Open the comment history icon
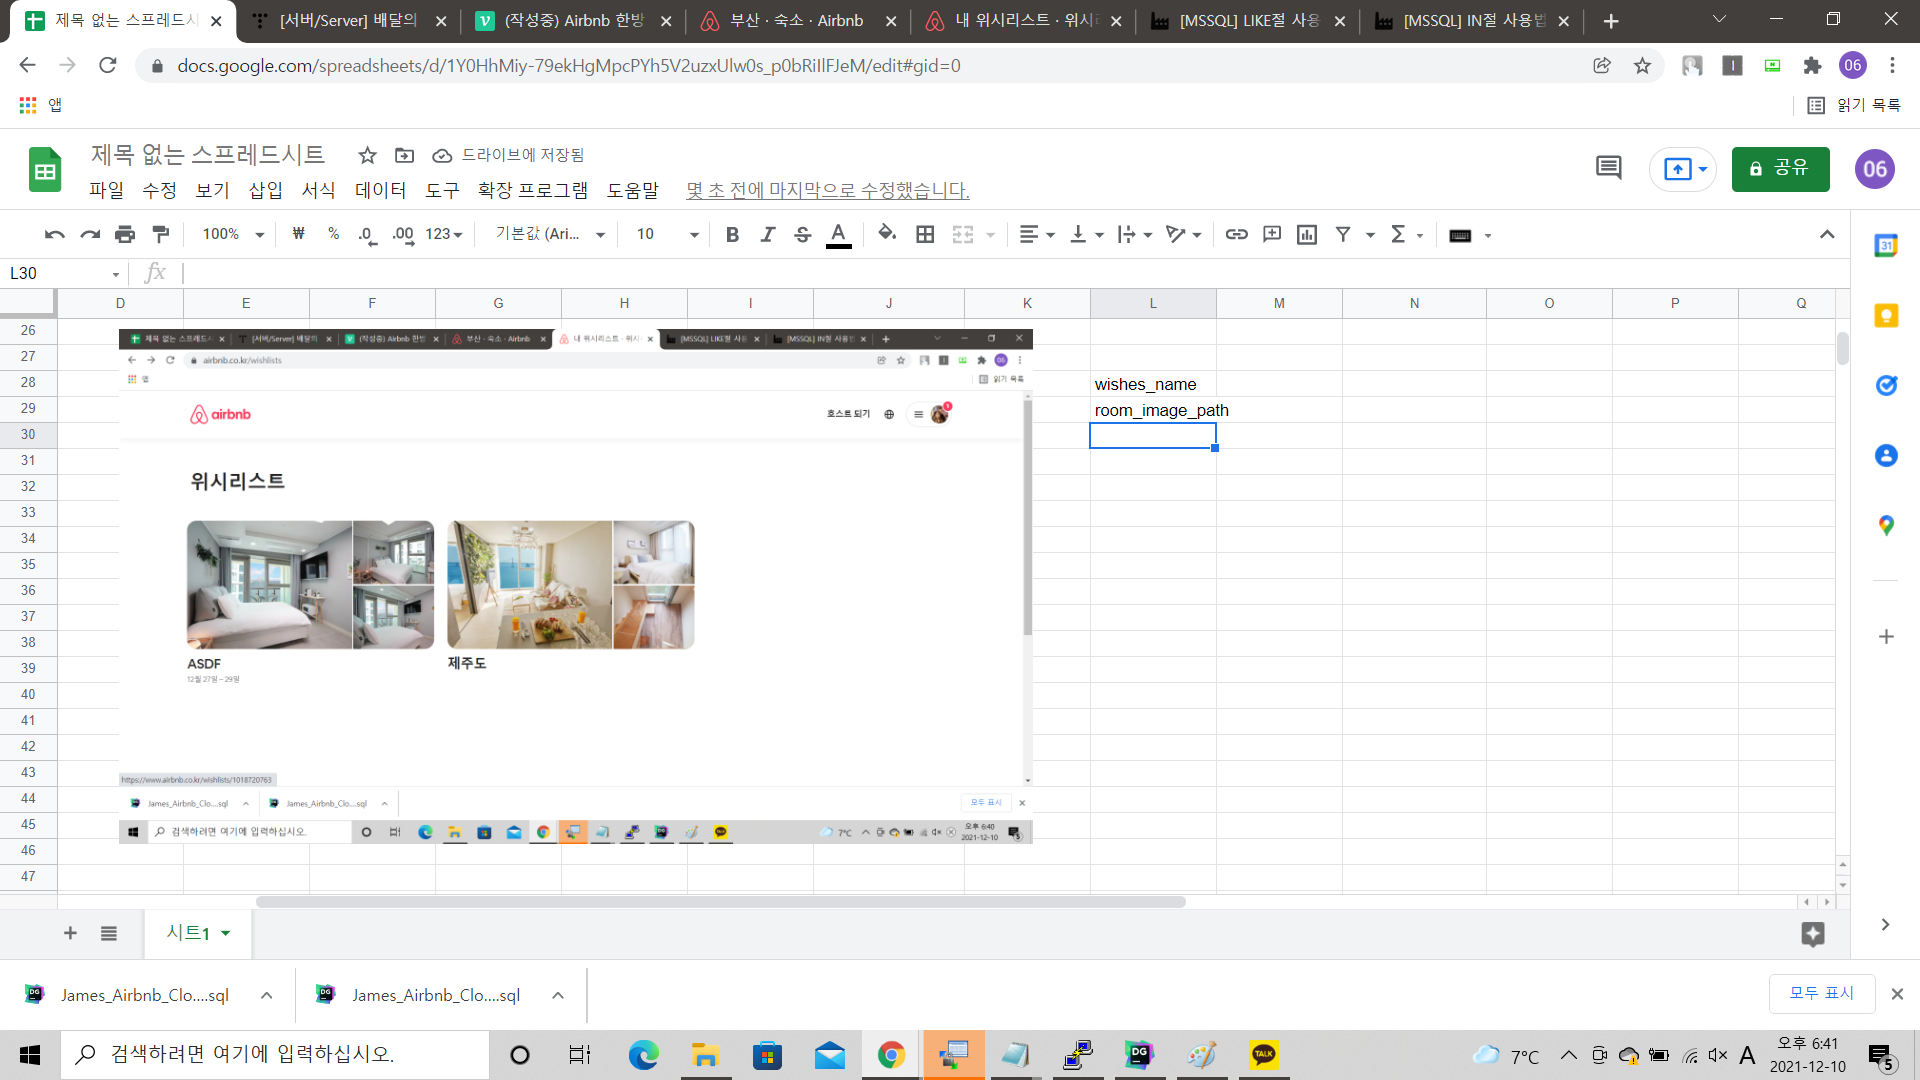1920x1080 pixels. 1608,168
